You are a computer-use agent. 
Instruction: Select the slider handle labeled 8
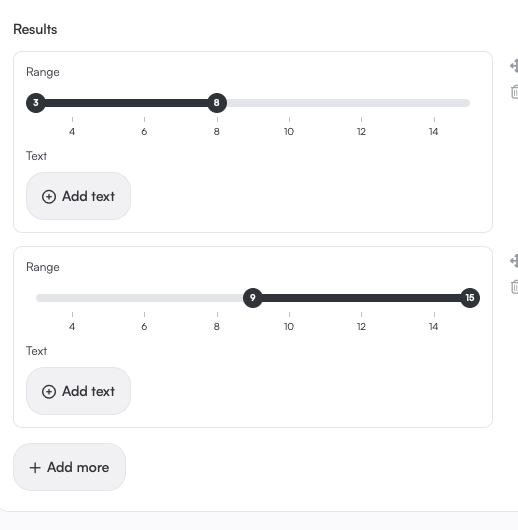point(217,103)
